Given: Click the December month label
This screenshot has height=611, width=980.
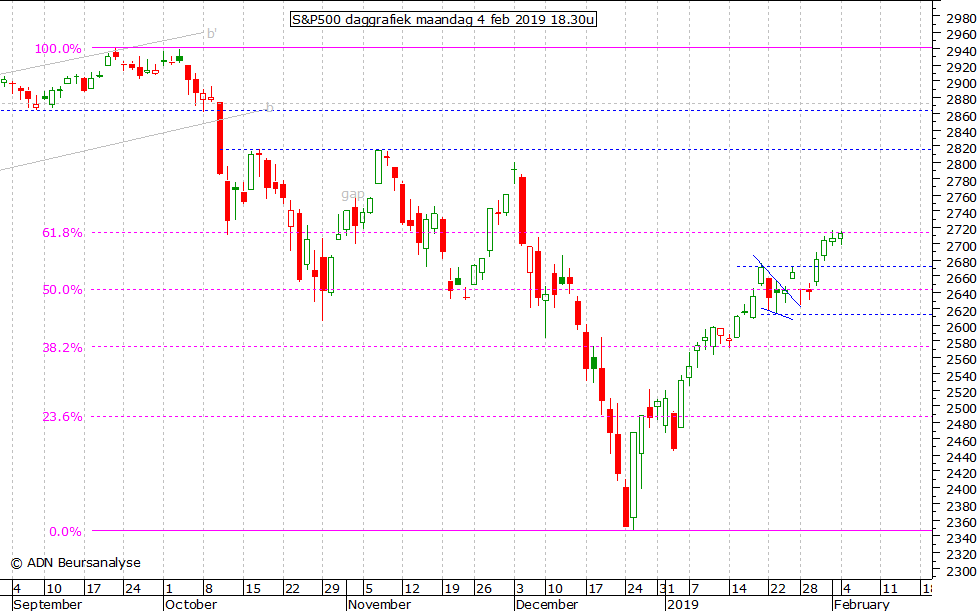Looking at the screenshot, I should point(547,604).
